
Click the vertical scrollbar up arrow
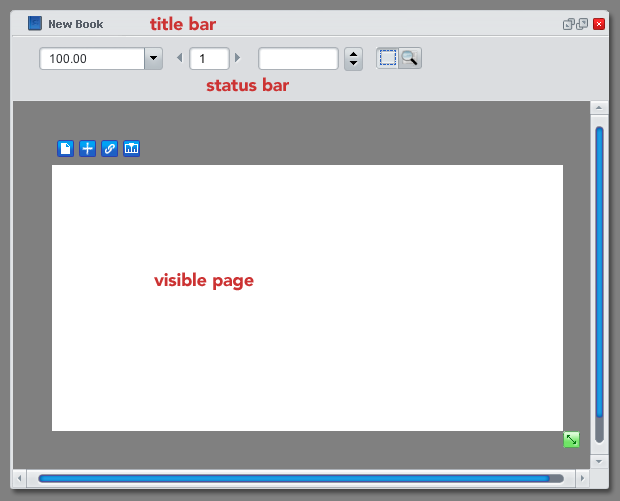point(599,108)
